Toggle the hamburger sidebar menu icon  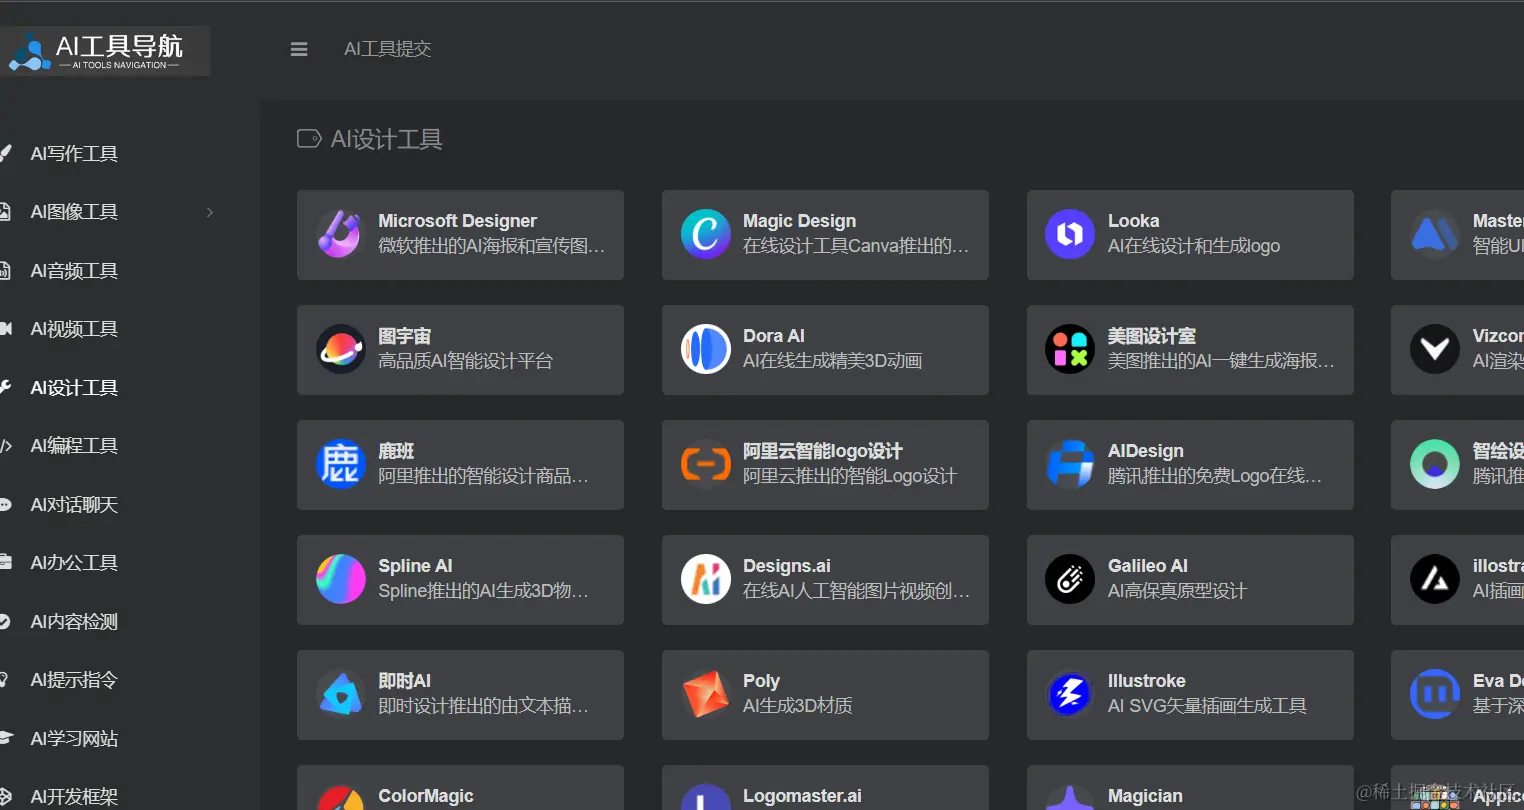(299, 49)
